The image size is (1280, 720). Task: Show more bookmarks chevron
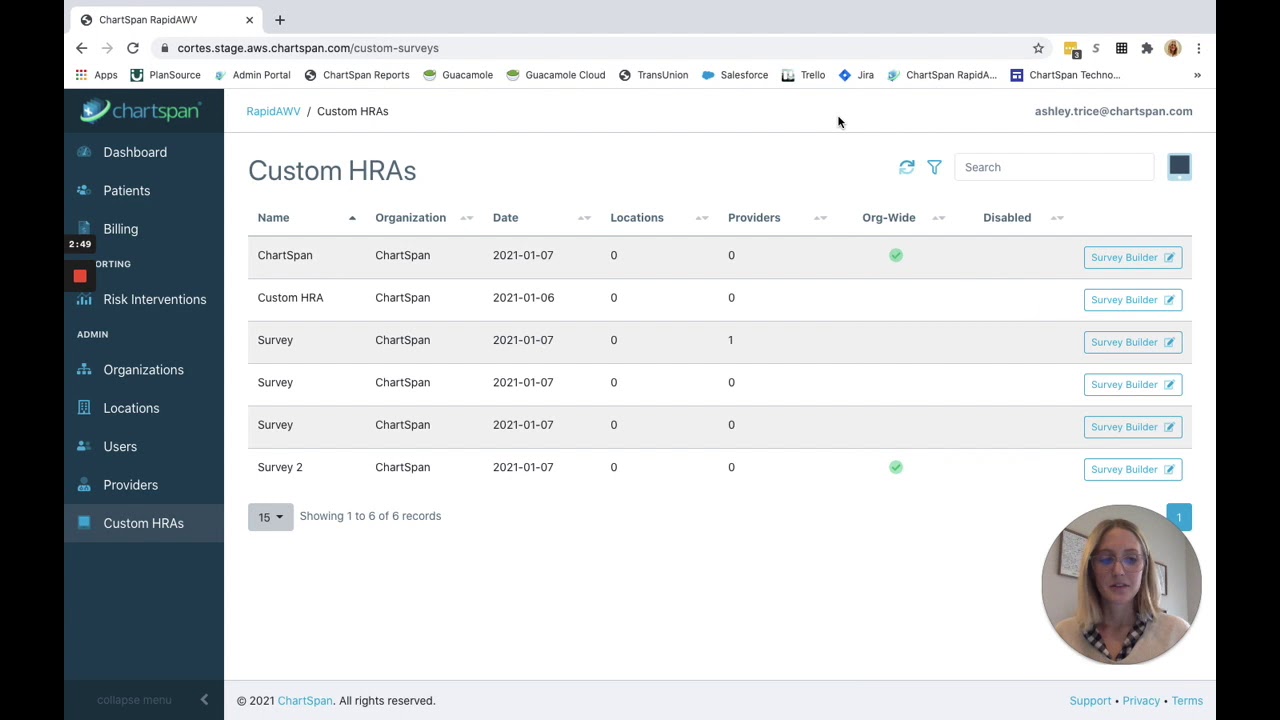1197,75
